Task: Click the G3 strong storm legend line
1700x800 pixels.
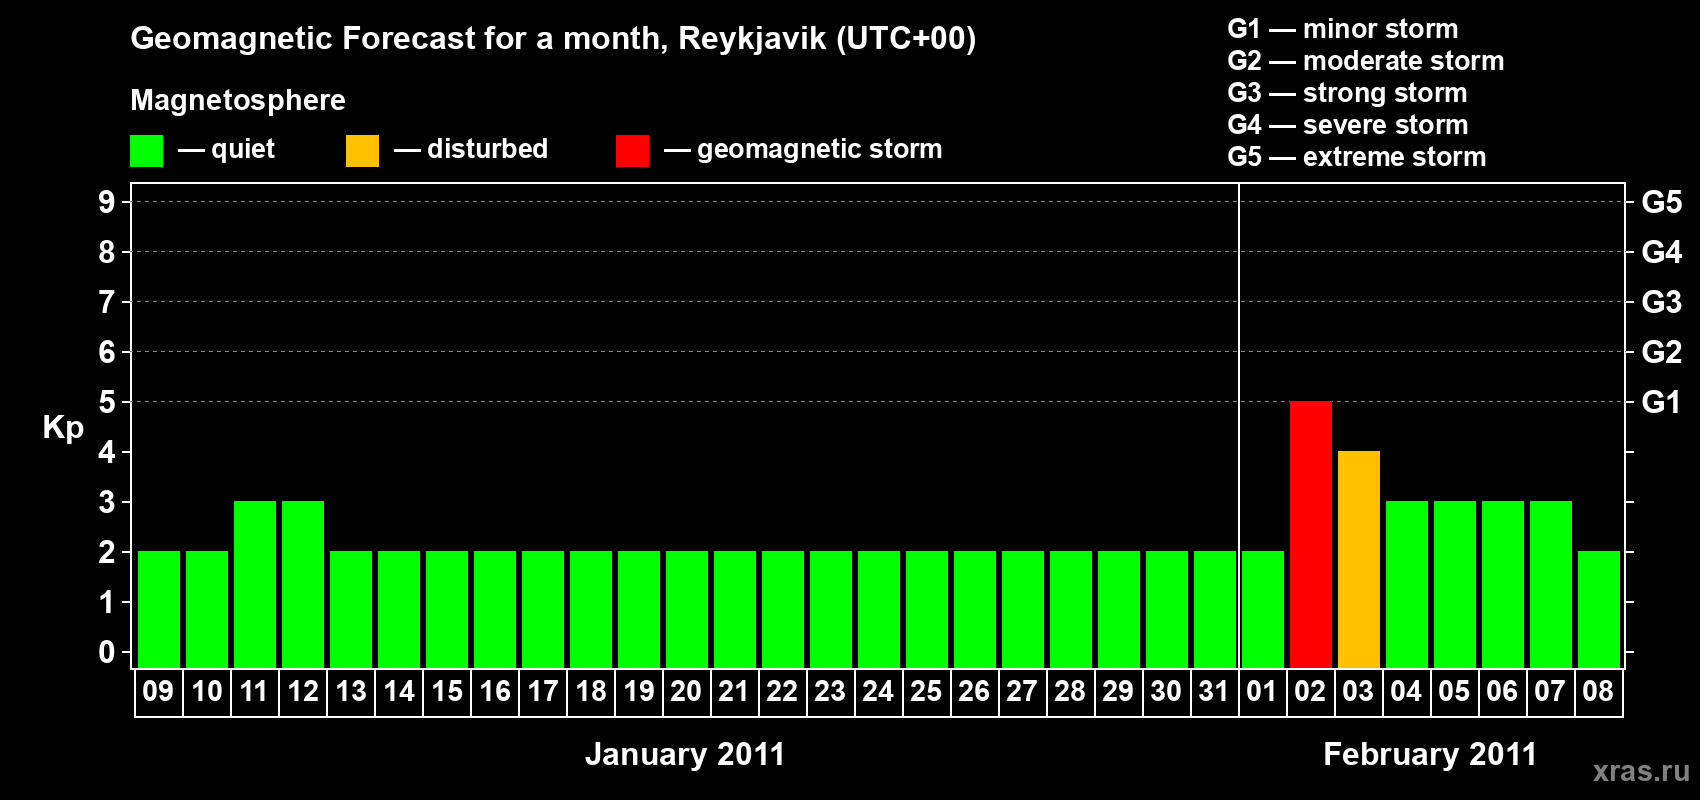Action: tap(1347, 93)
